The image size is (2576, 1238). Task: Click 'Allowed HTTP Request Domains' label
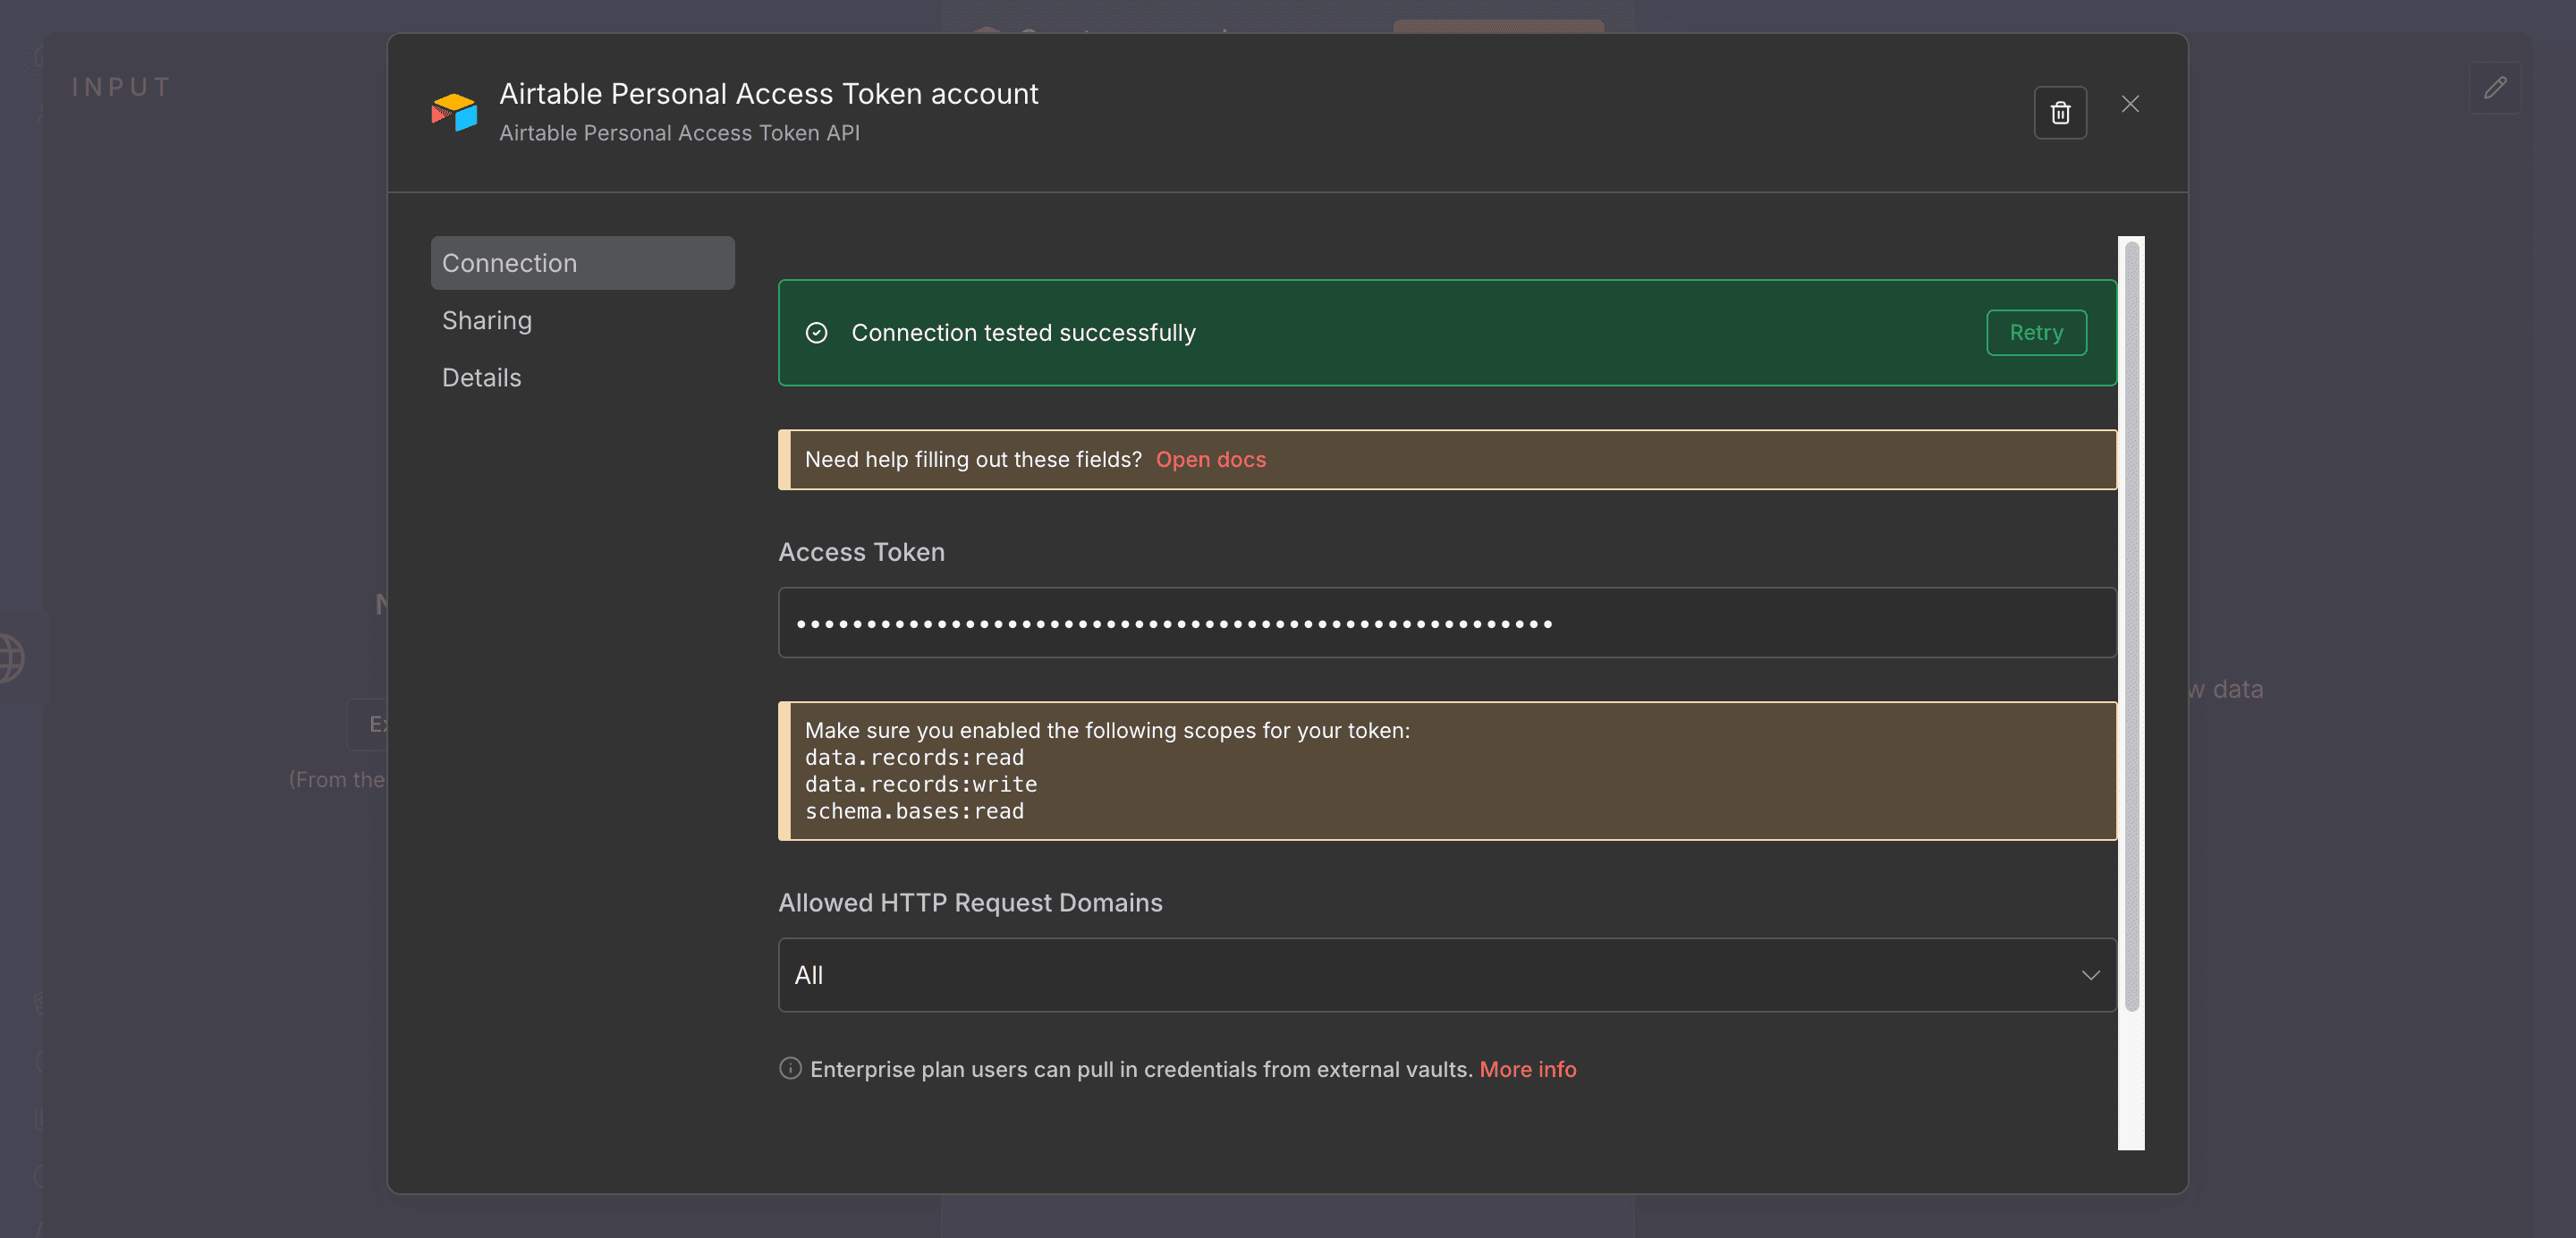click(970, 903)
